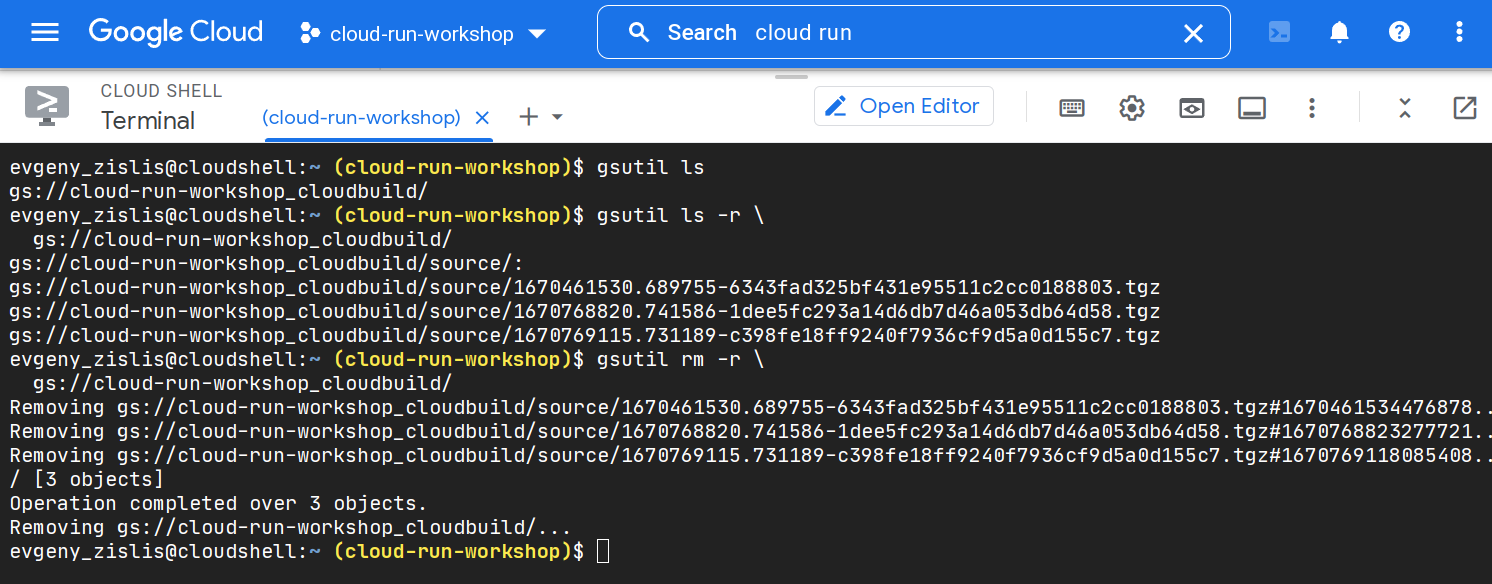The width and height of the screenshot is (1492, 584).
Task: Toggle the on-screen keyboard icon
Action: click(x=1072, y=108)
